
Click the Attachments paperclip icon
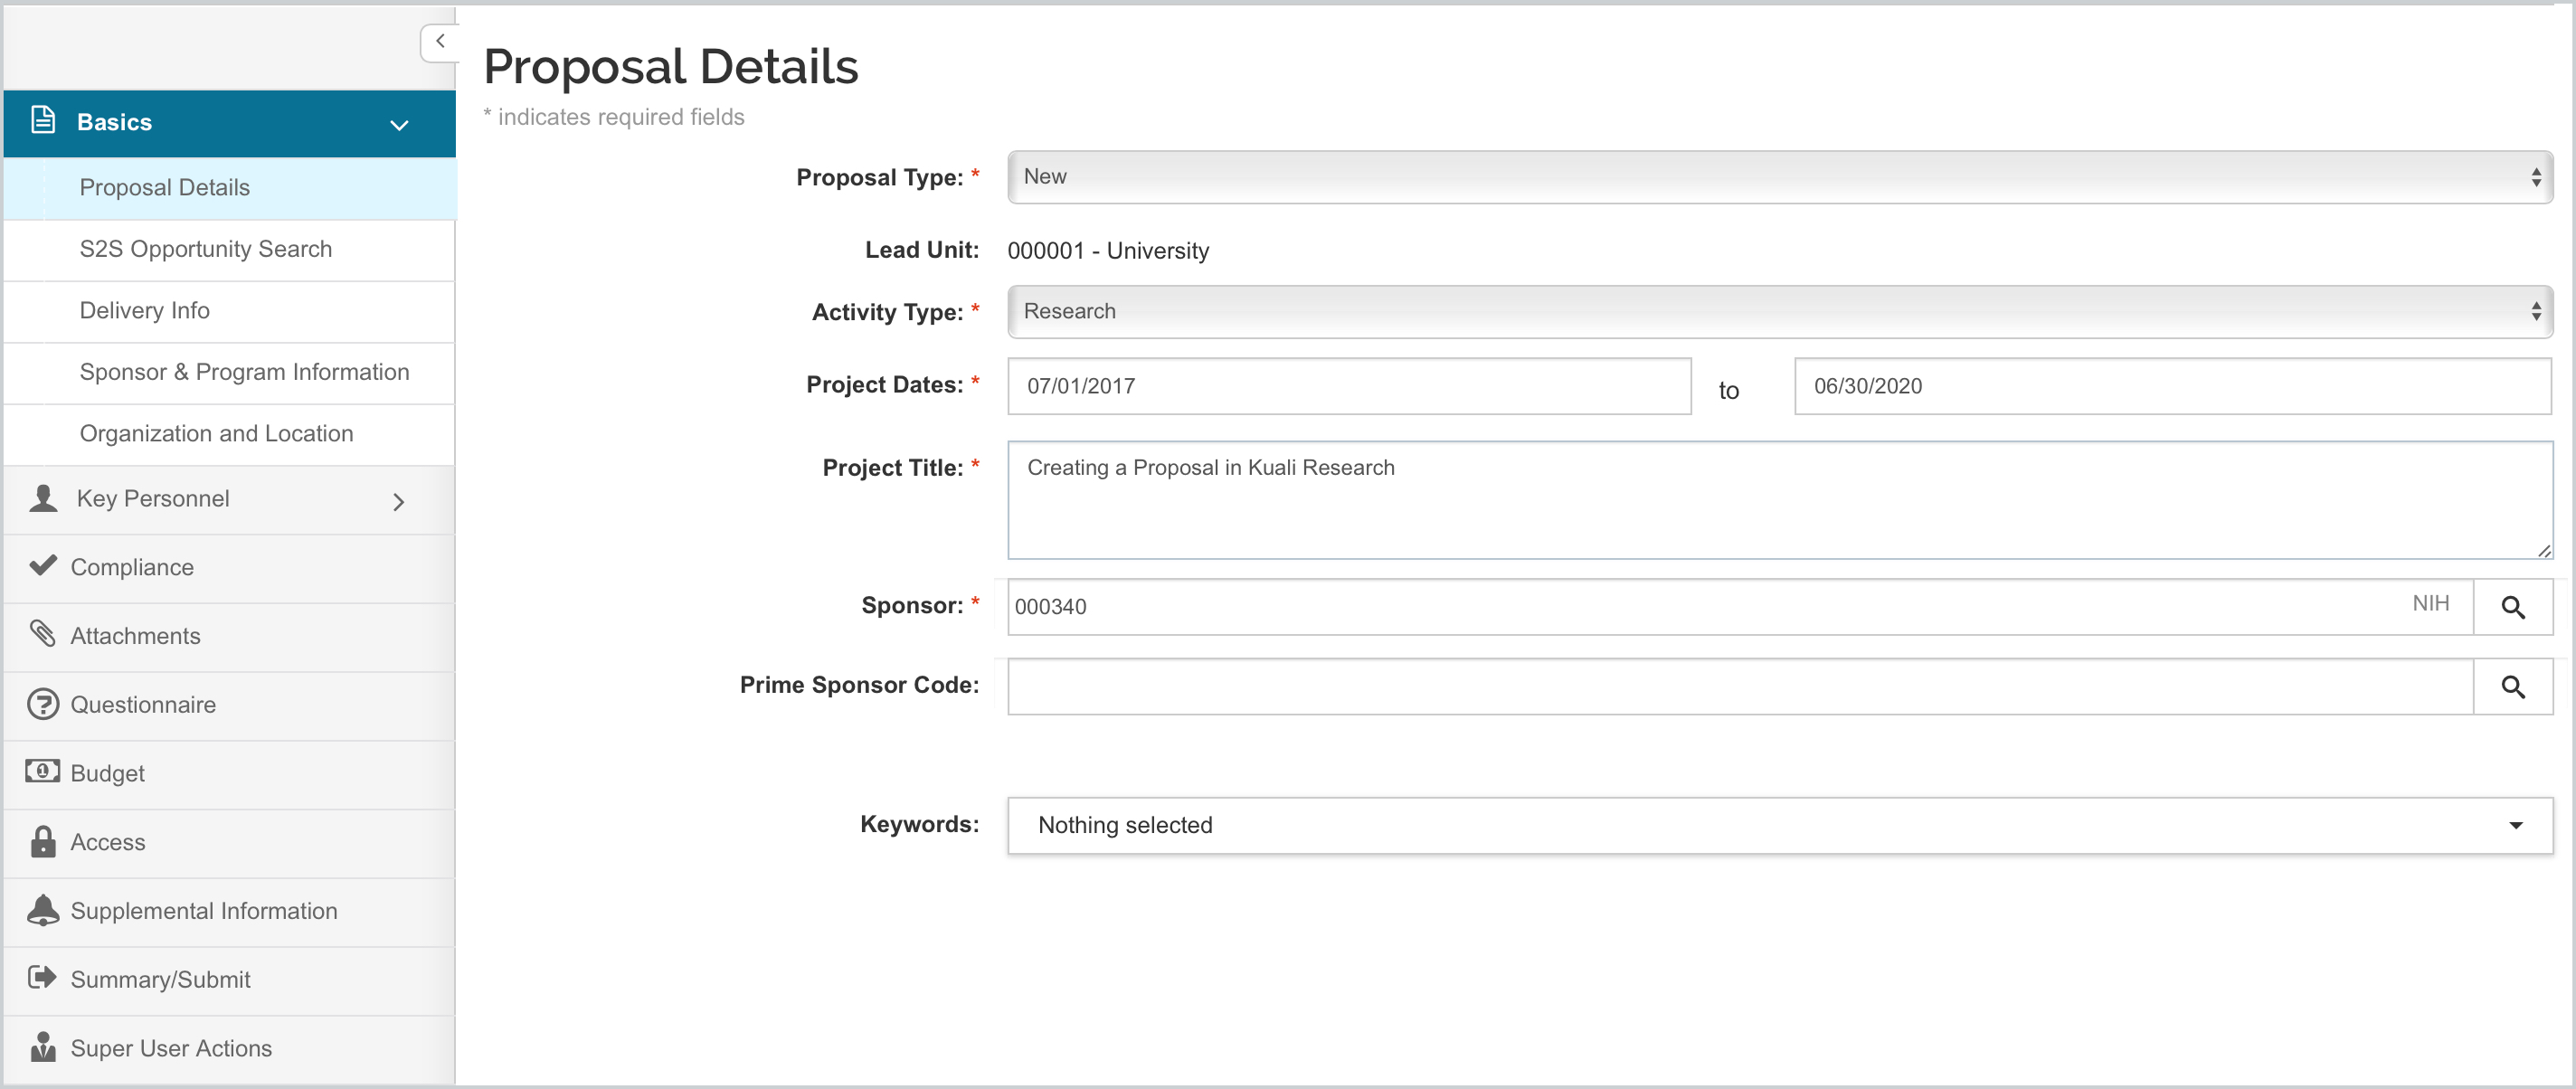(x=43, y=634)
